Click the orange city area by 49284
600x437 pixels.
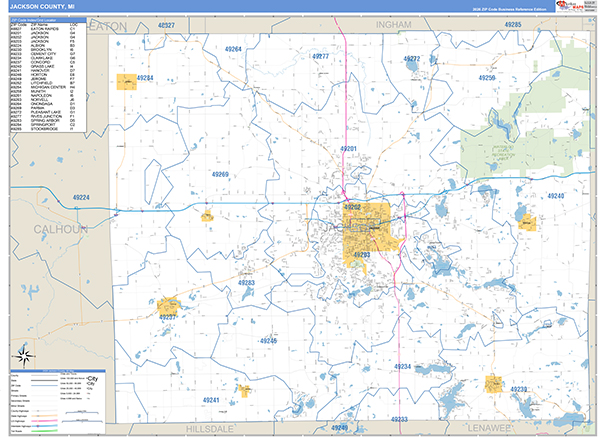click(127, 83)
